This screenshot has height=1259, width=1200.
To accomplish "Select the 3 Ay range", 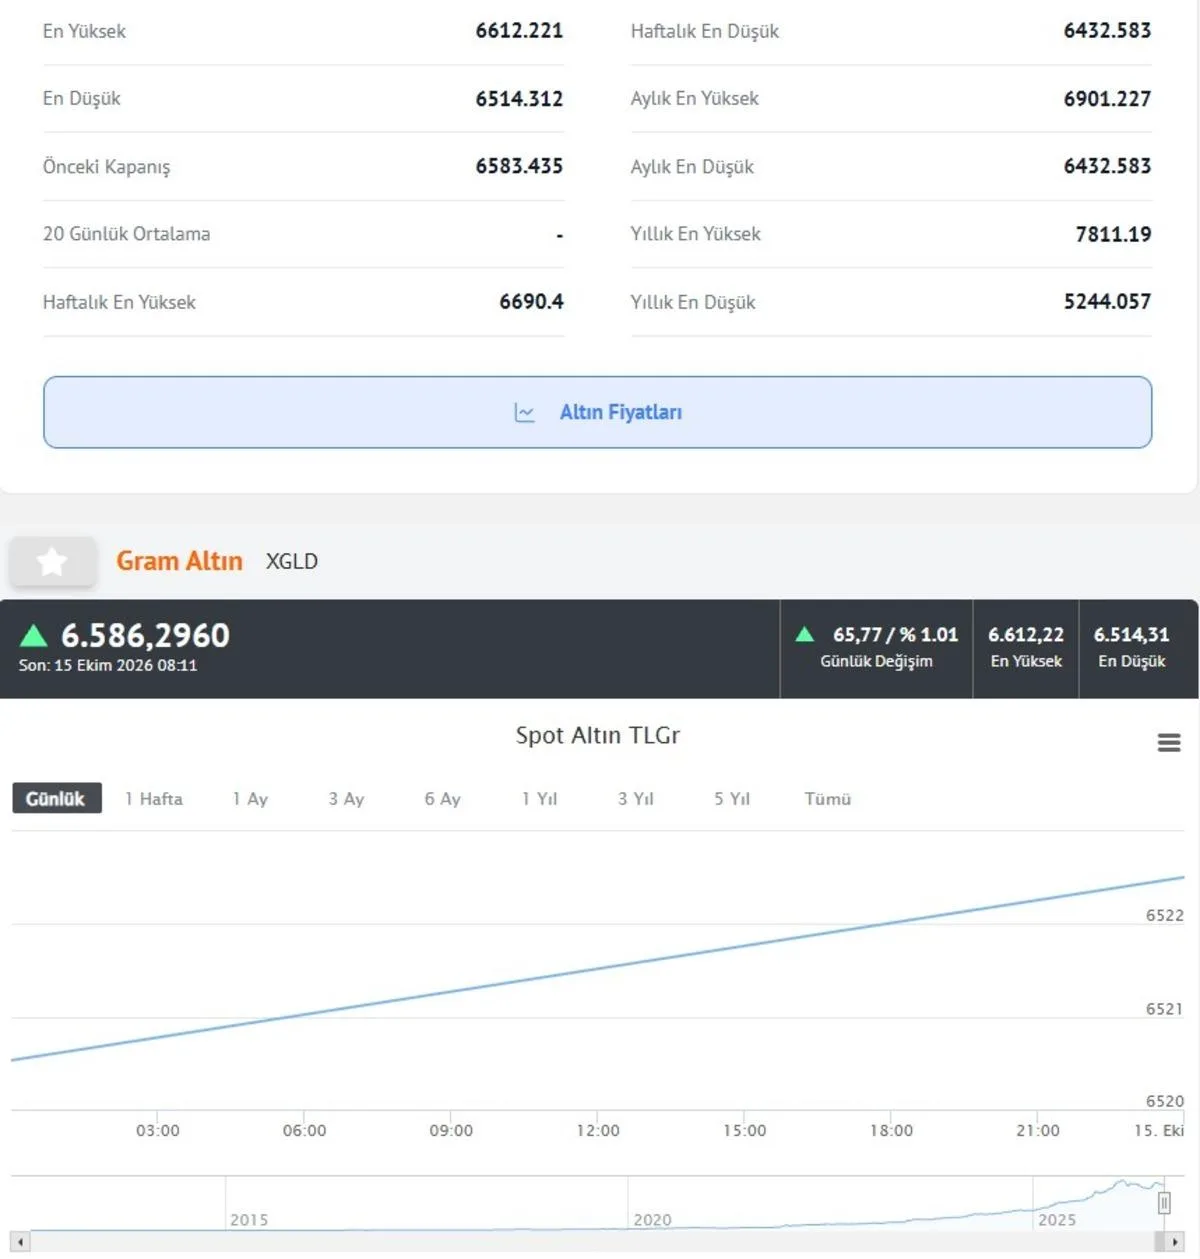I will coord(346,798).
